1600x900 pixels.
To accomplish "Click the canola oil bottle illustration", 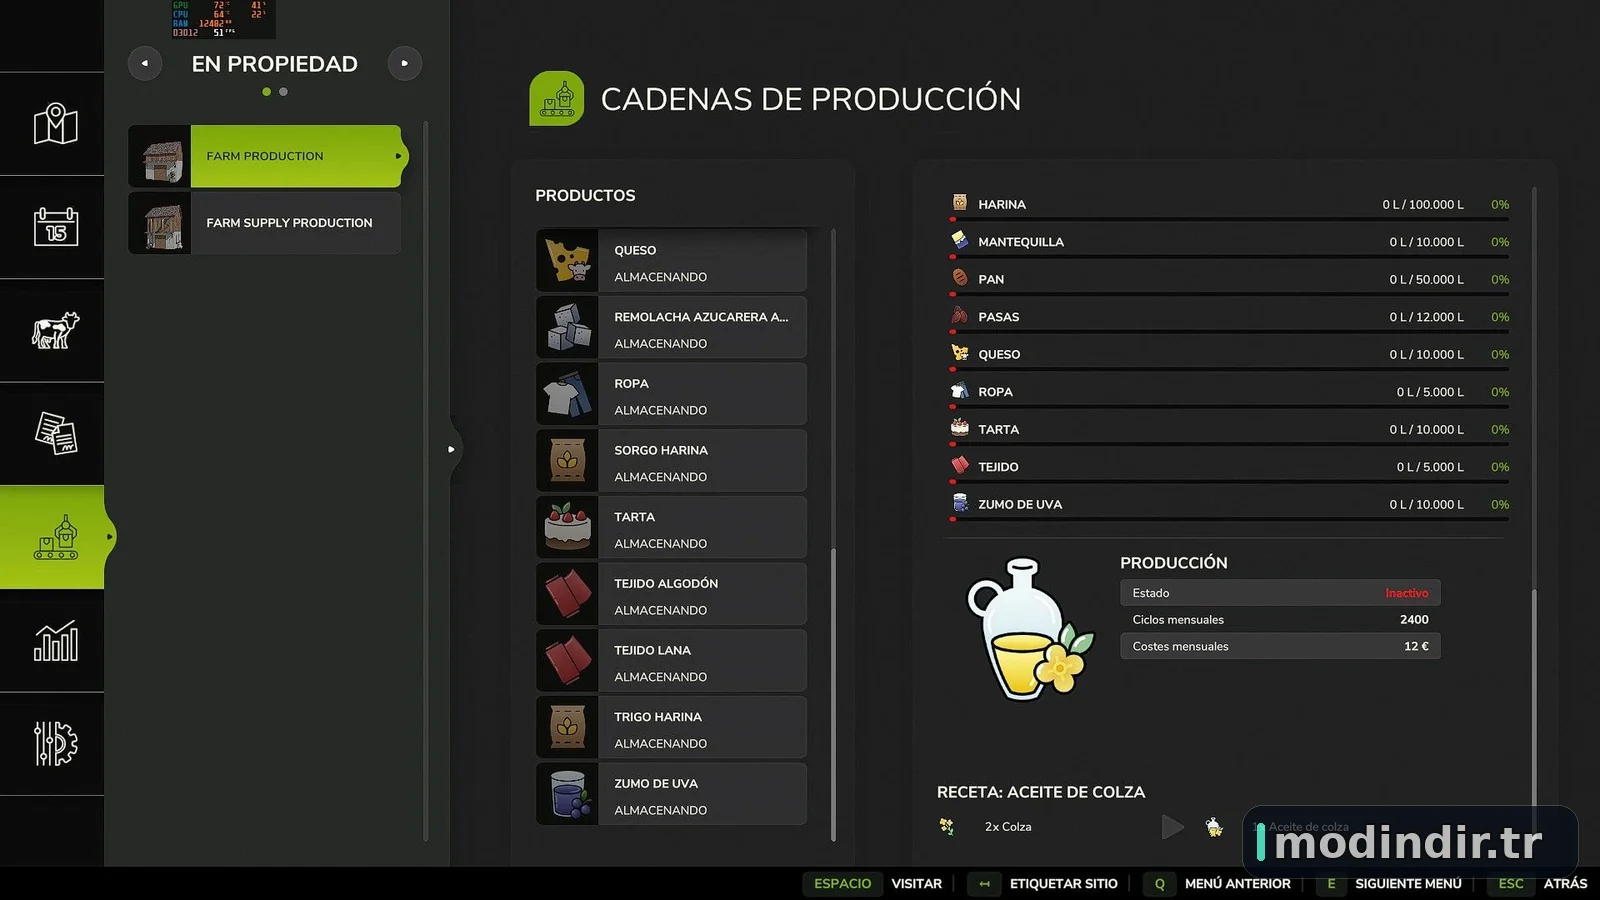I will [x=1030, y=629].
